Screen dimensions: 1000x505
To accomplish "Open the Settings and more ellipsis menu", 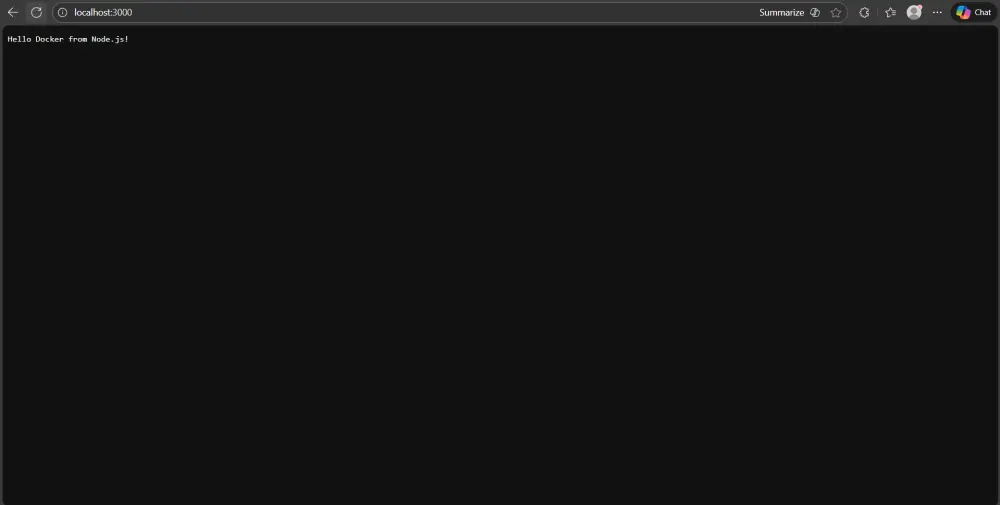I will pyautogui.click(x=937, y=12).
